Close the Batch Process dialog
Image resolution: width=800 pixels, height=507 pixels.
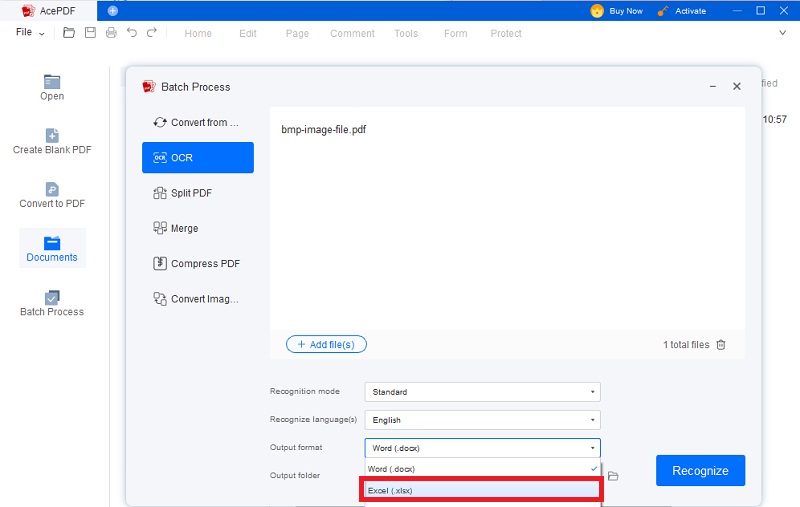737,86
